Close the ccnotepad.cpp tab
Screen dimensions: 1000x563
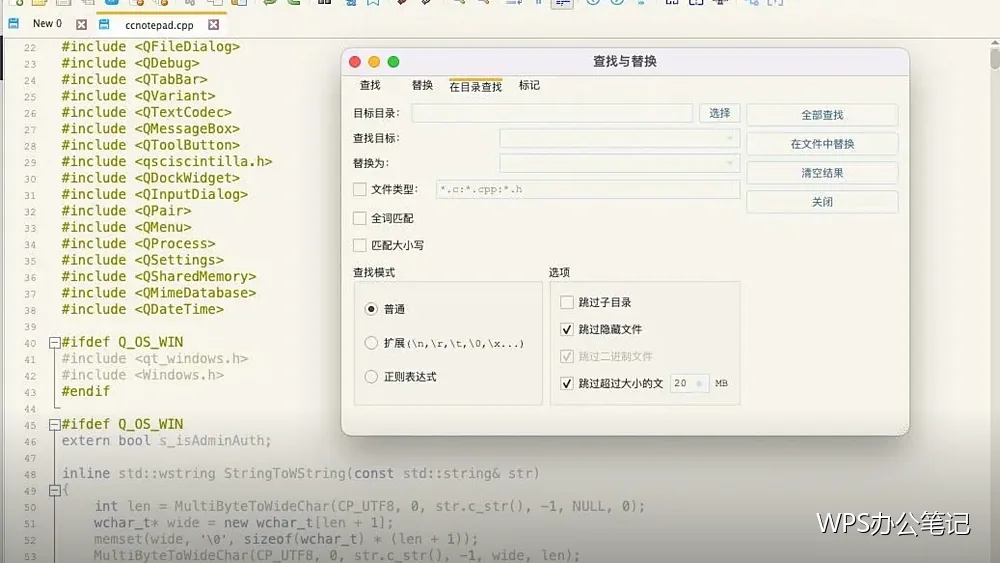pyautogui.click(x=214, y=25)
